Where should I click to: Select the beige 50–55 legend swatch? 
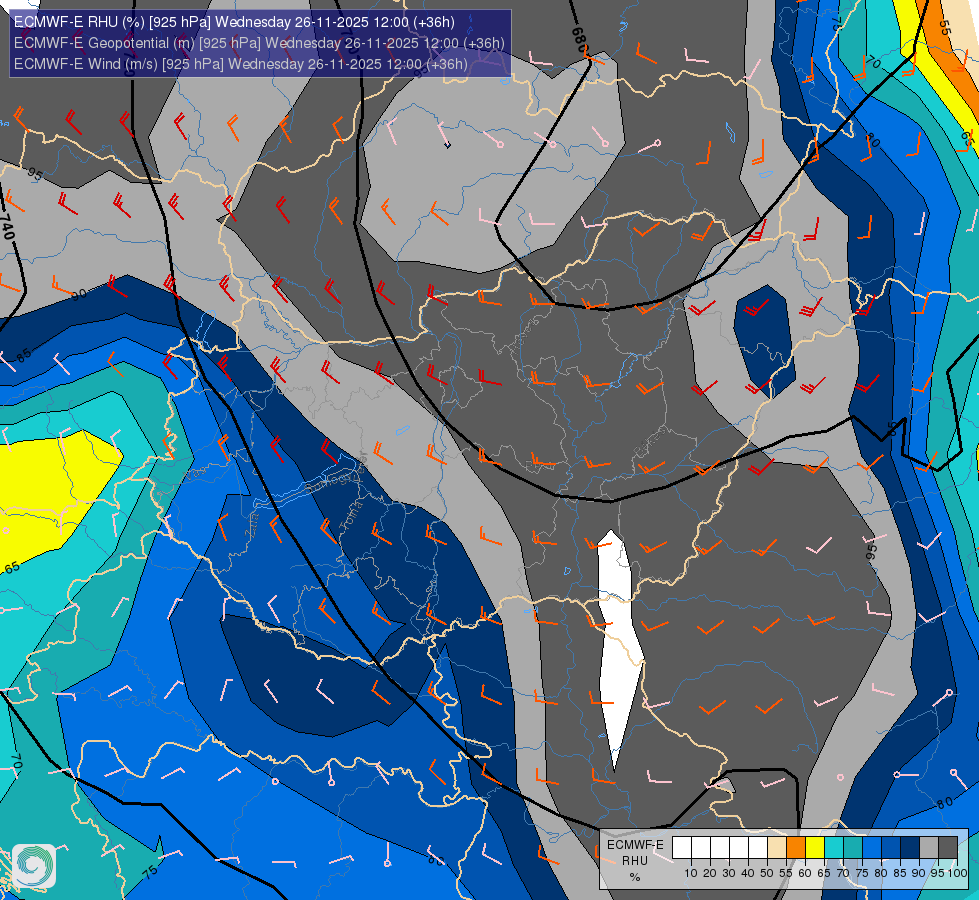[x=777, y=847]
